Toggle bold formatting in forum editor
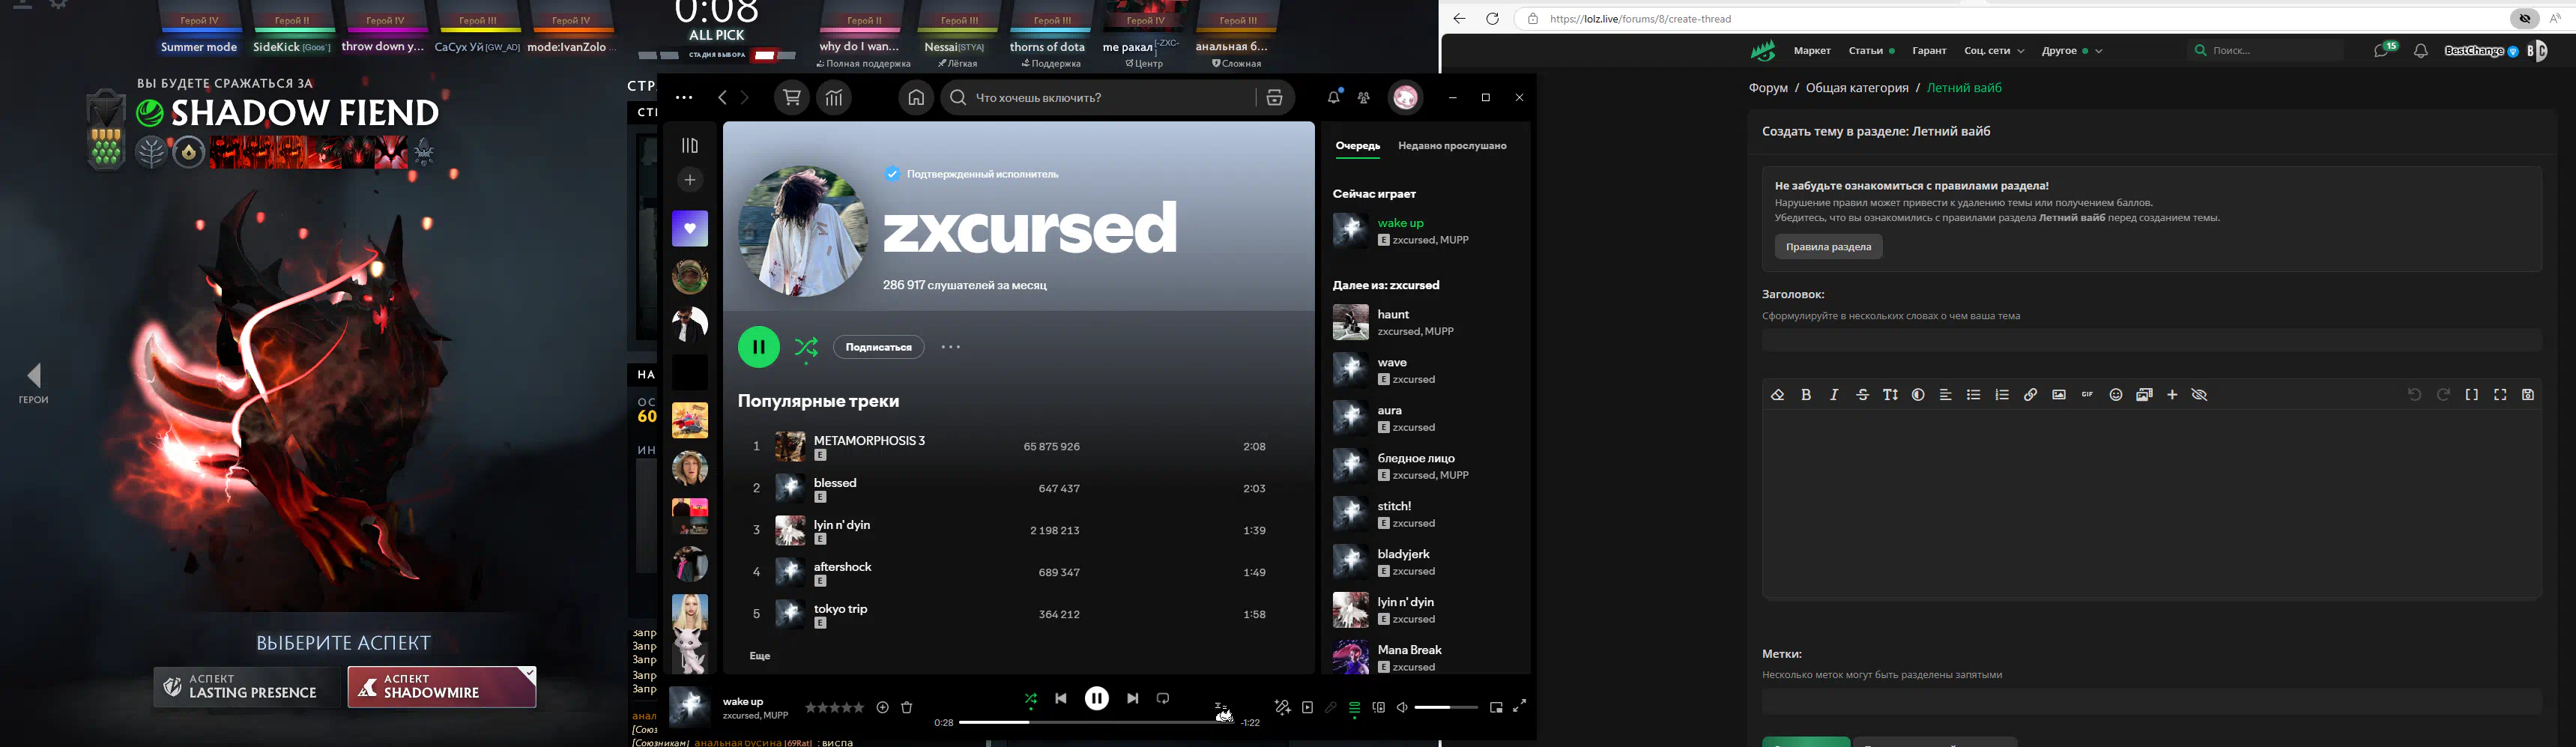Image resolution: width=2576 pixels, height=747 pixels. pyautogui.click(x=1806, y=395)
